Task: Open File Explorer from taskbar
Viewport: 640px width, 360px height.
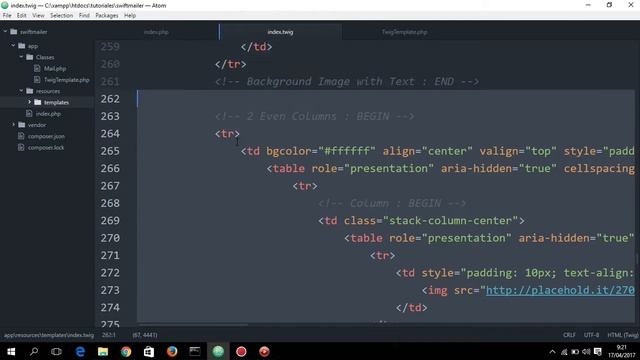Action: [103, 351]
